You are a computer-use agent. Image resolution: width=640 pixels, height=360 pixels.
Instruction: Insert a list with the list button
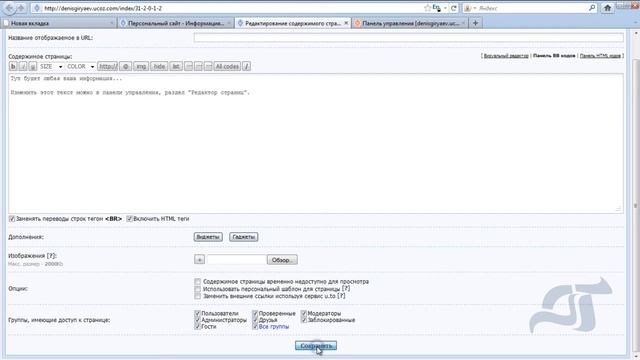pyautogui.click(x=176, y=66)
